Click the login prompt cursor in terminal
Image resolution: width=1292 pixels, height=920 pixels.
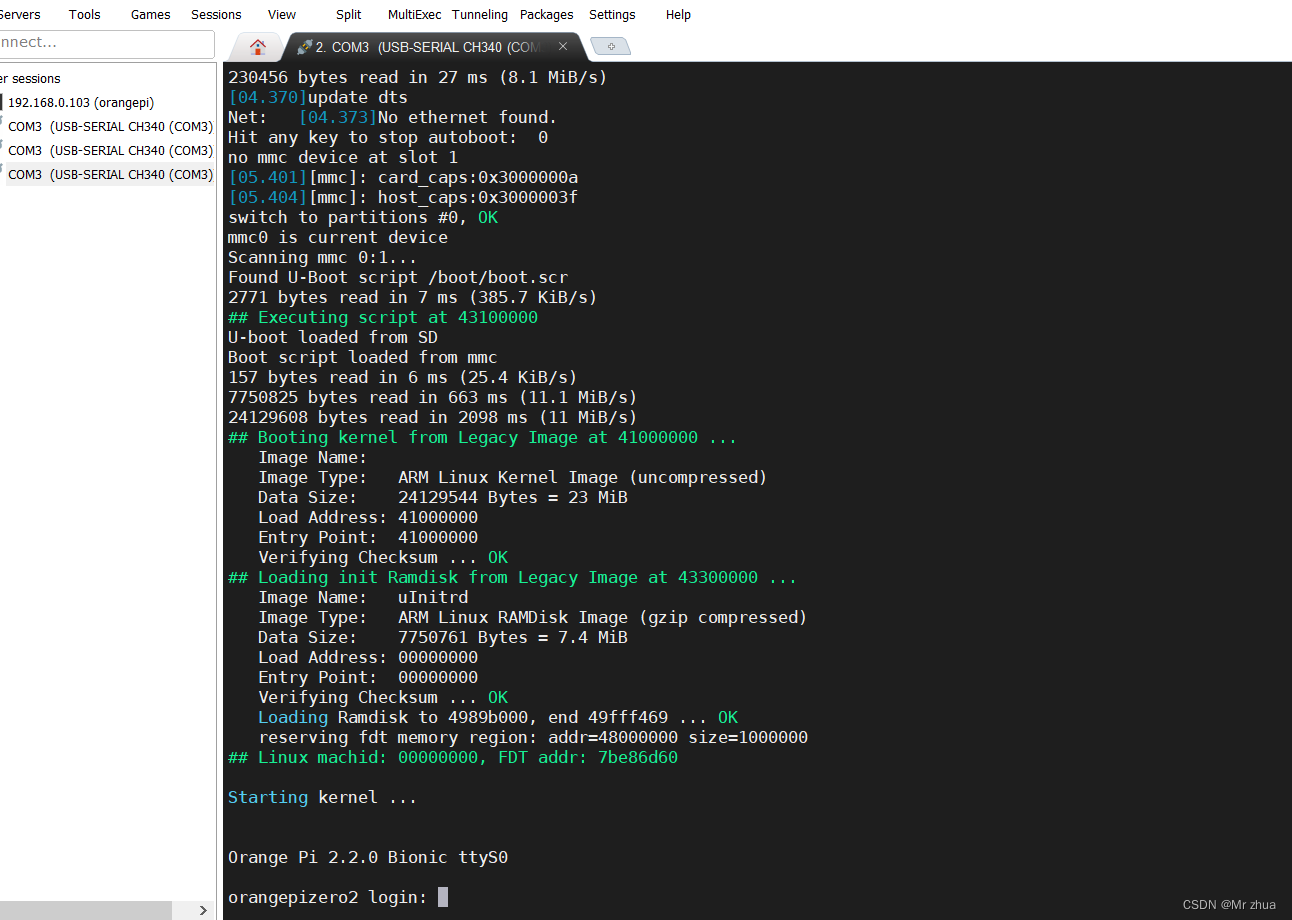pos(443,897)
